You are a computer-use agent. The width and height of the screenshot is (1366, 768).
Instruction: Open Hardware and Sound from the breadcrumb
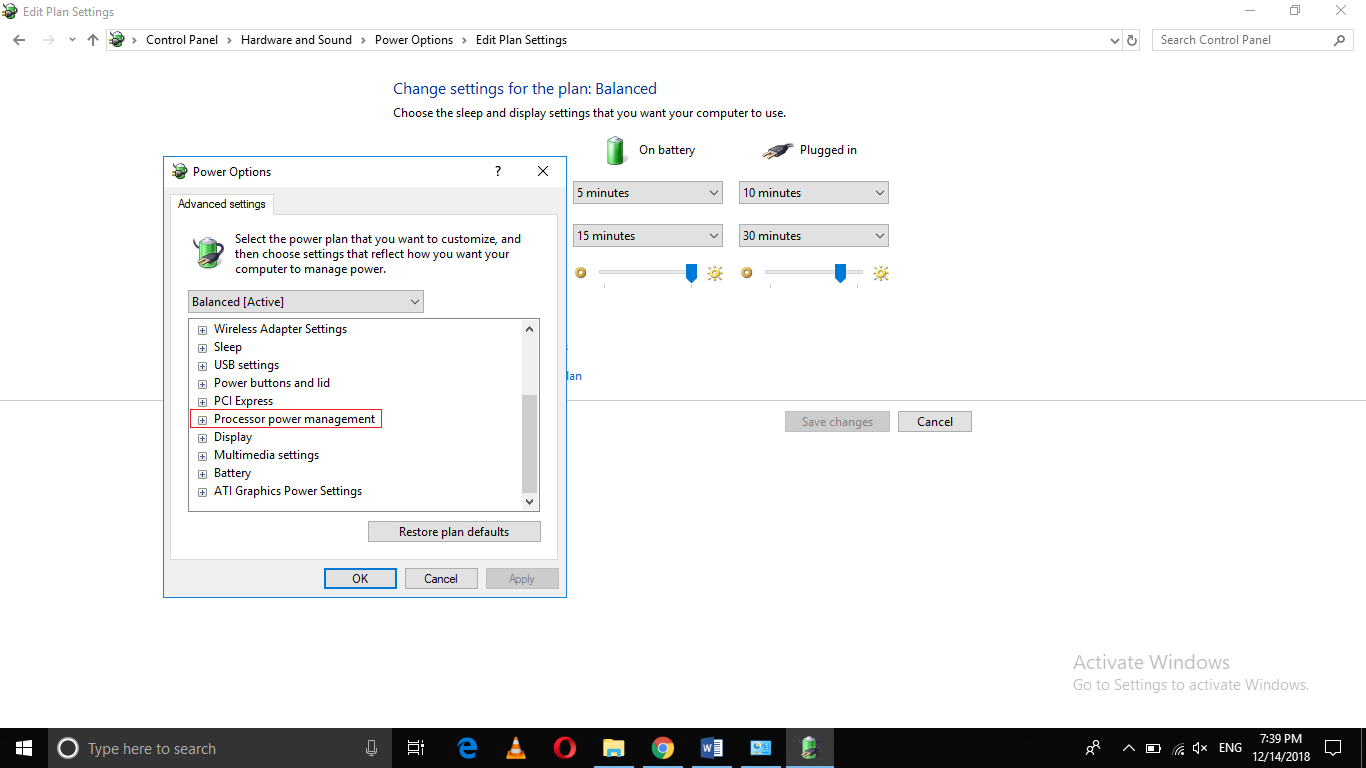point(296,40)
